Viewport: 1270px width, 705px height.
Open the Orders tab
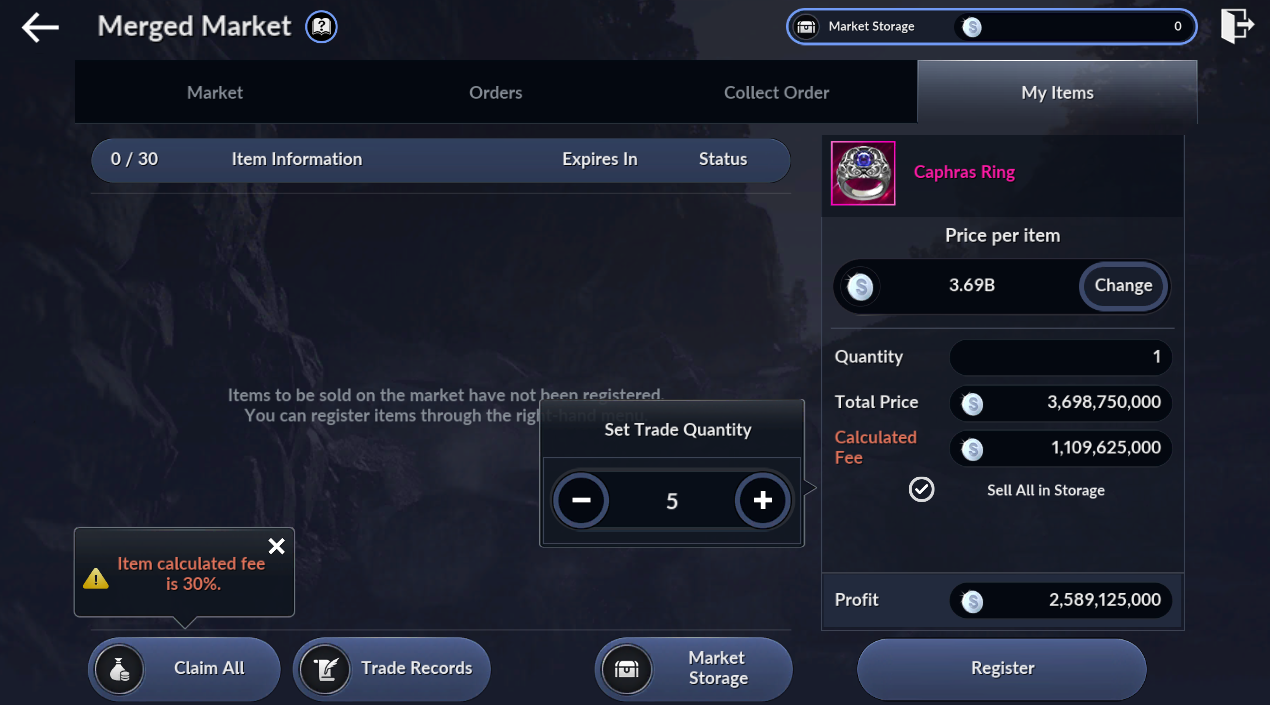(496, 92)
